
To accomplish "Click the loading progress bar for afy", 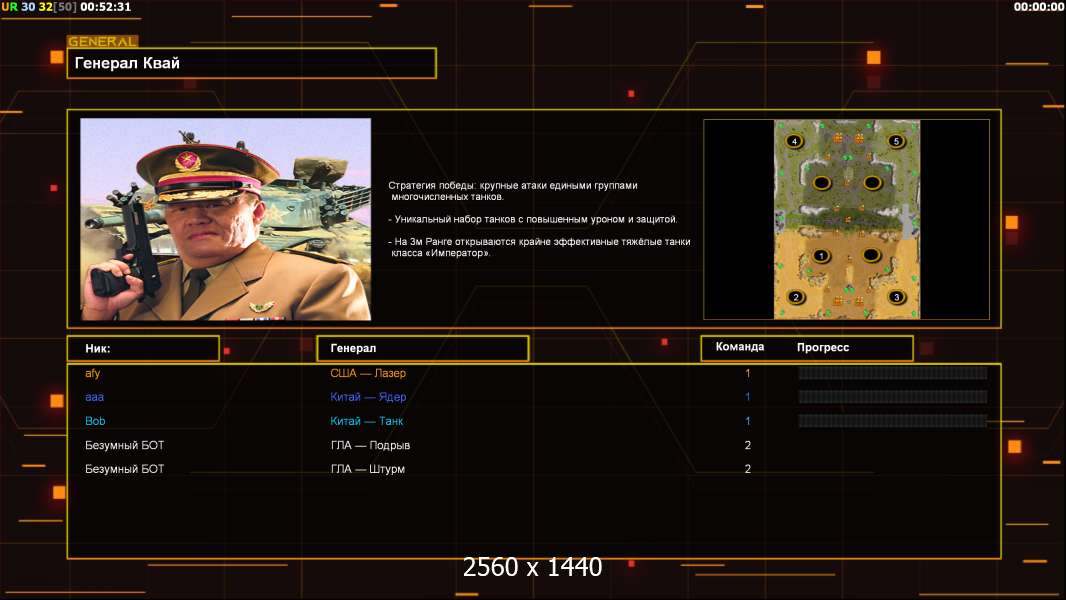I will [x=893, y=373].
